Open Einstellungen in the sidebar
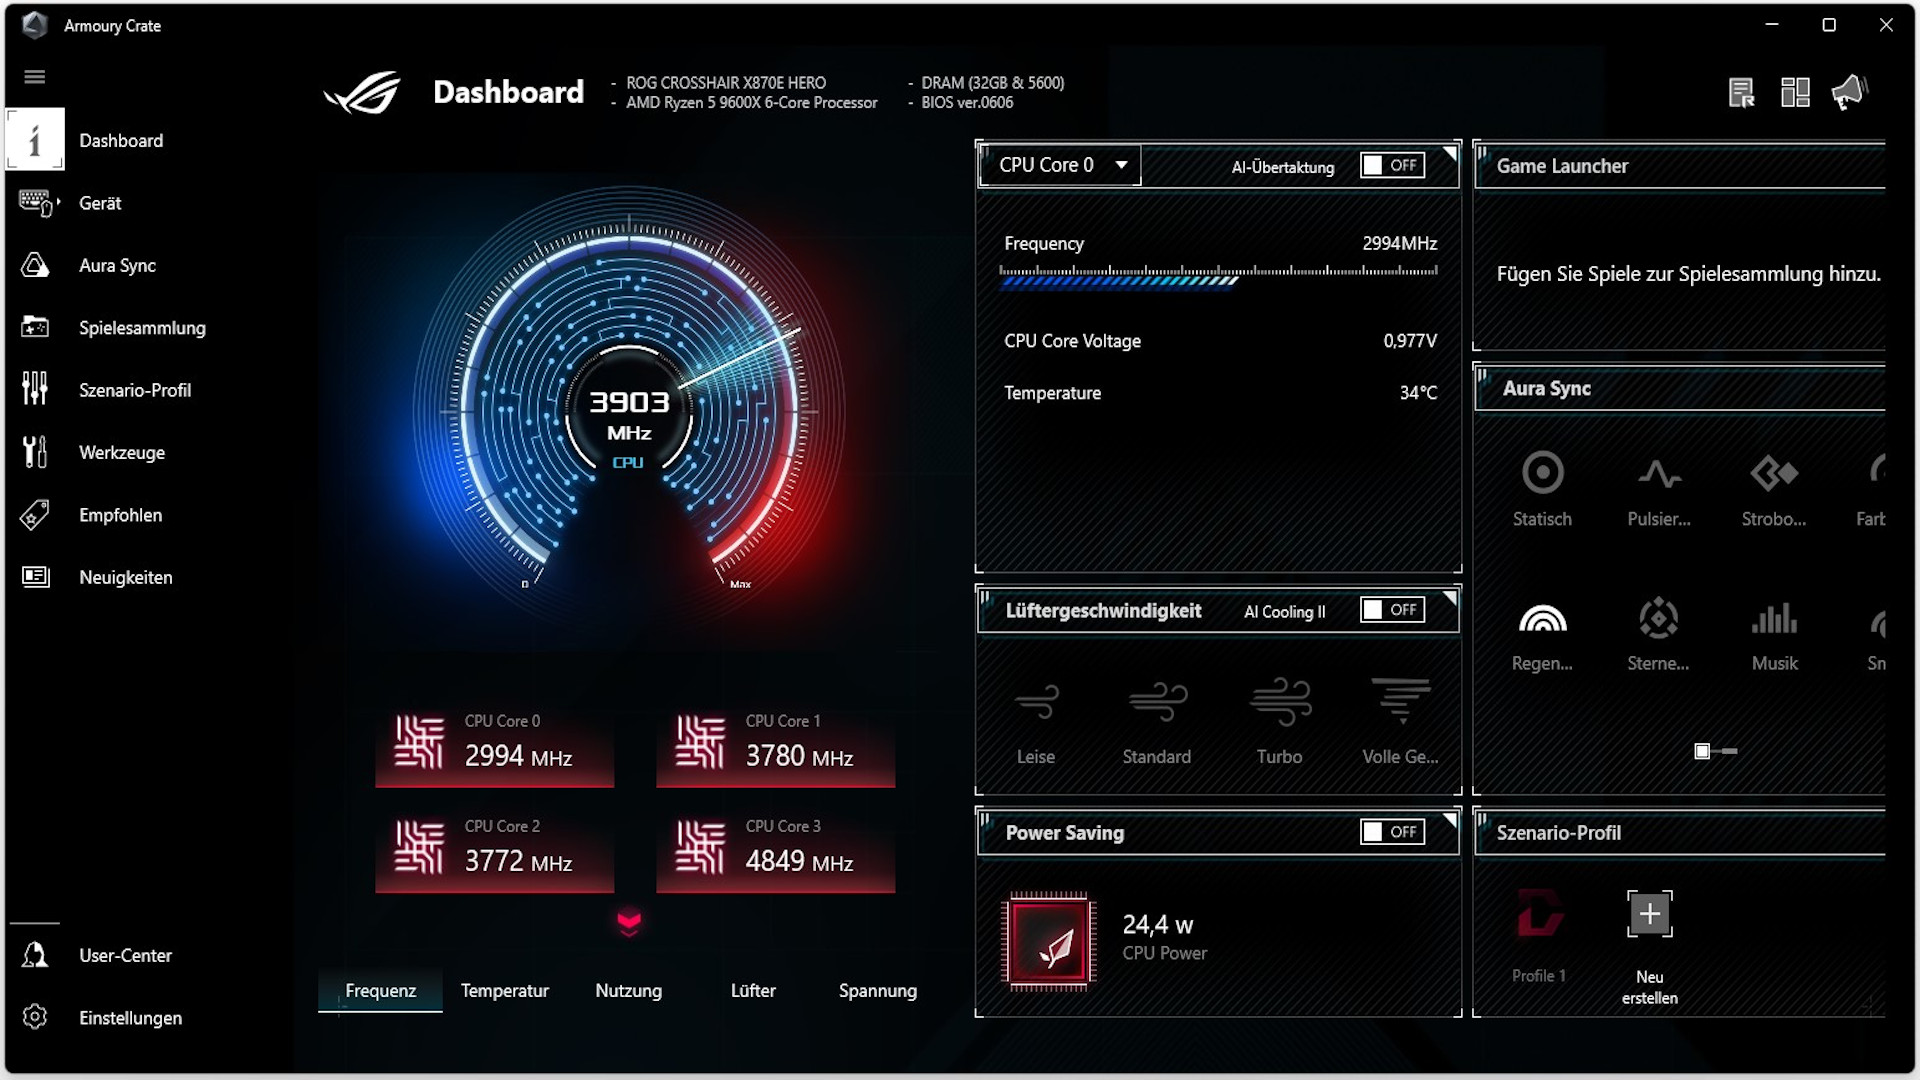The width and height of the screenshot is (1920, 1080). coord(130,1017)
